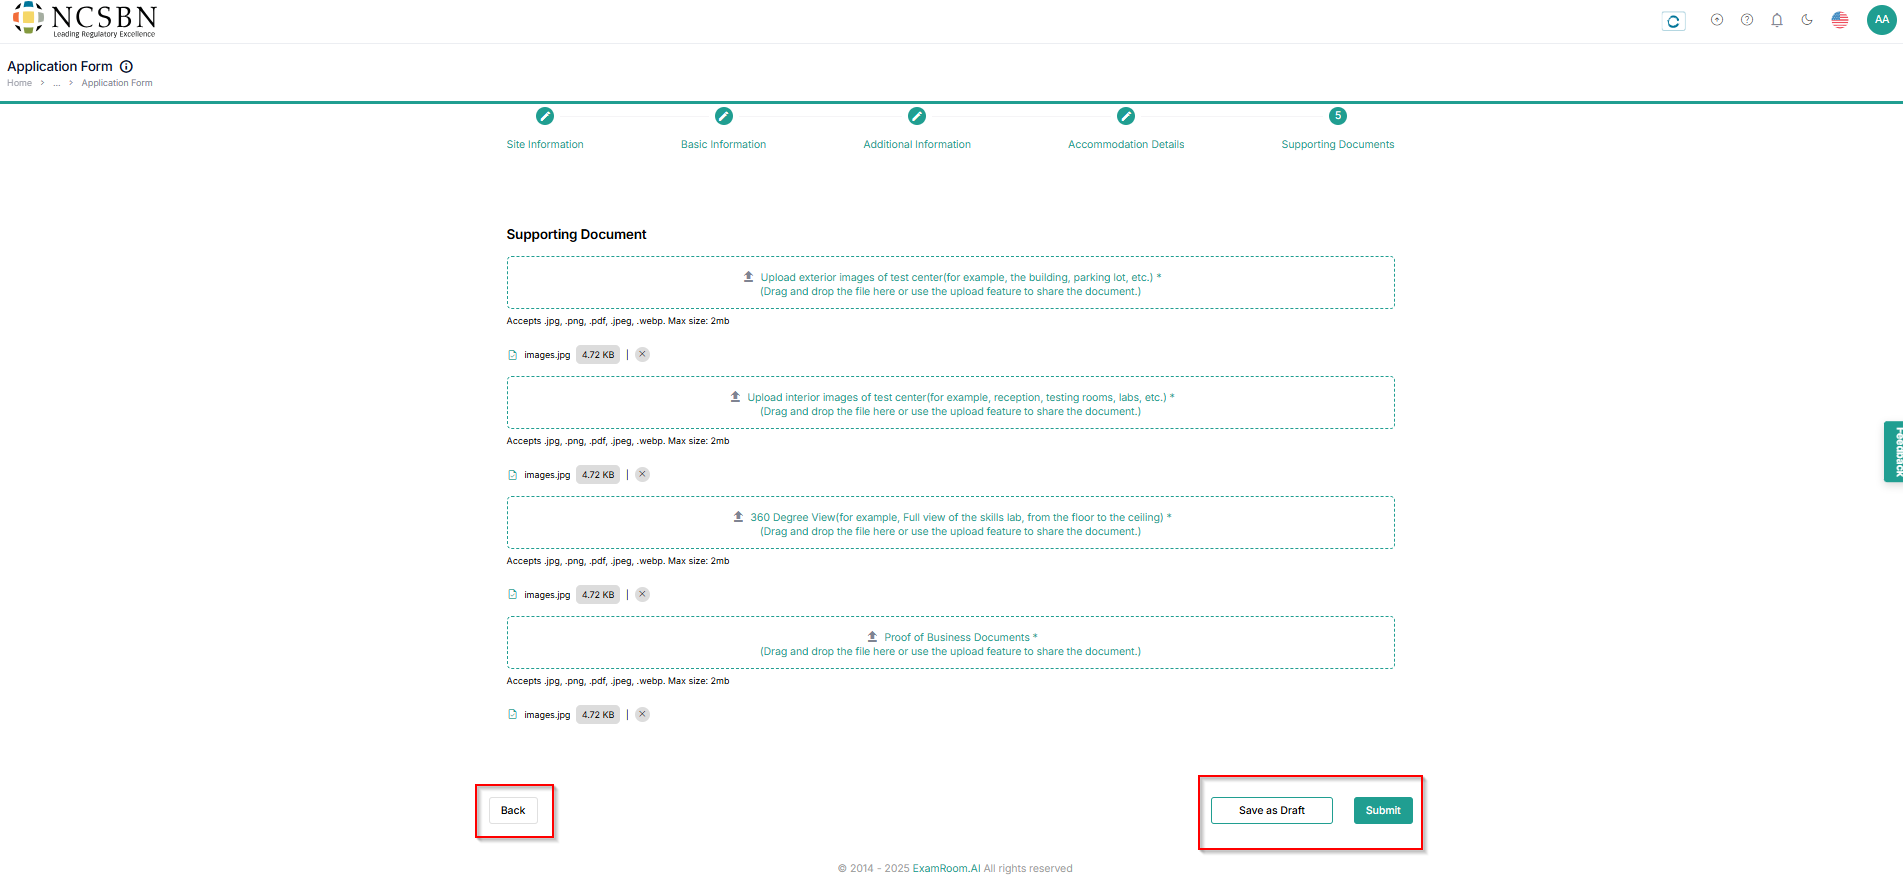Remove images.jpg under 360 Degree View upload
This screenshot has height=885, width=1903.
click(642, 594)
